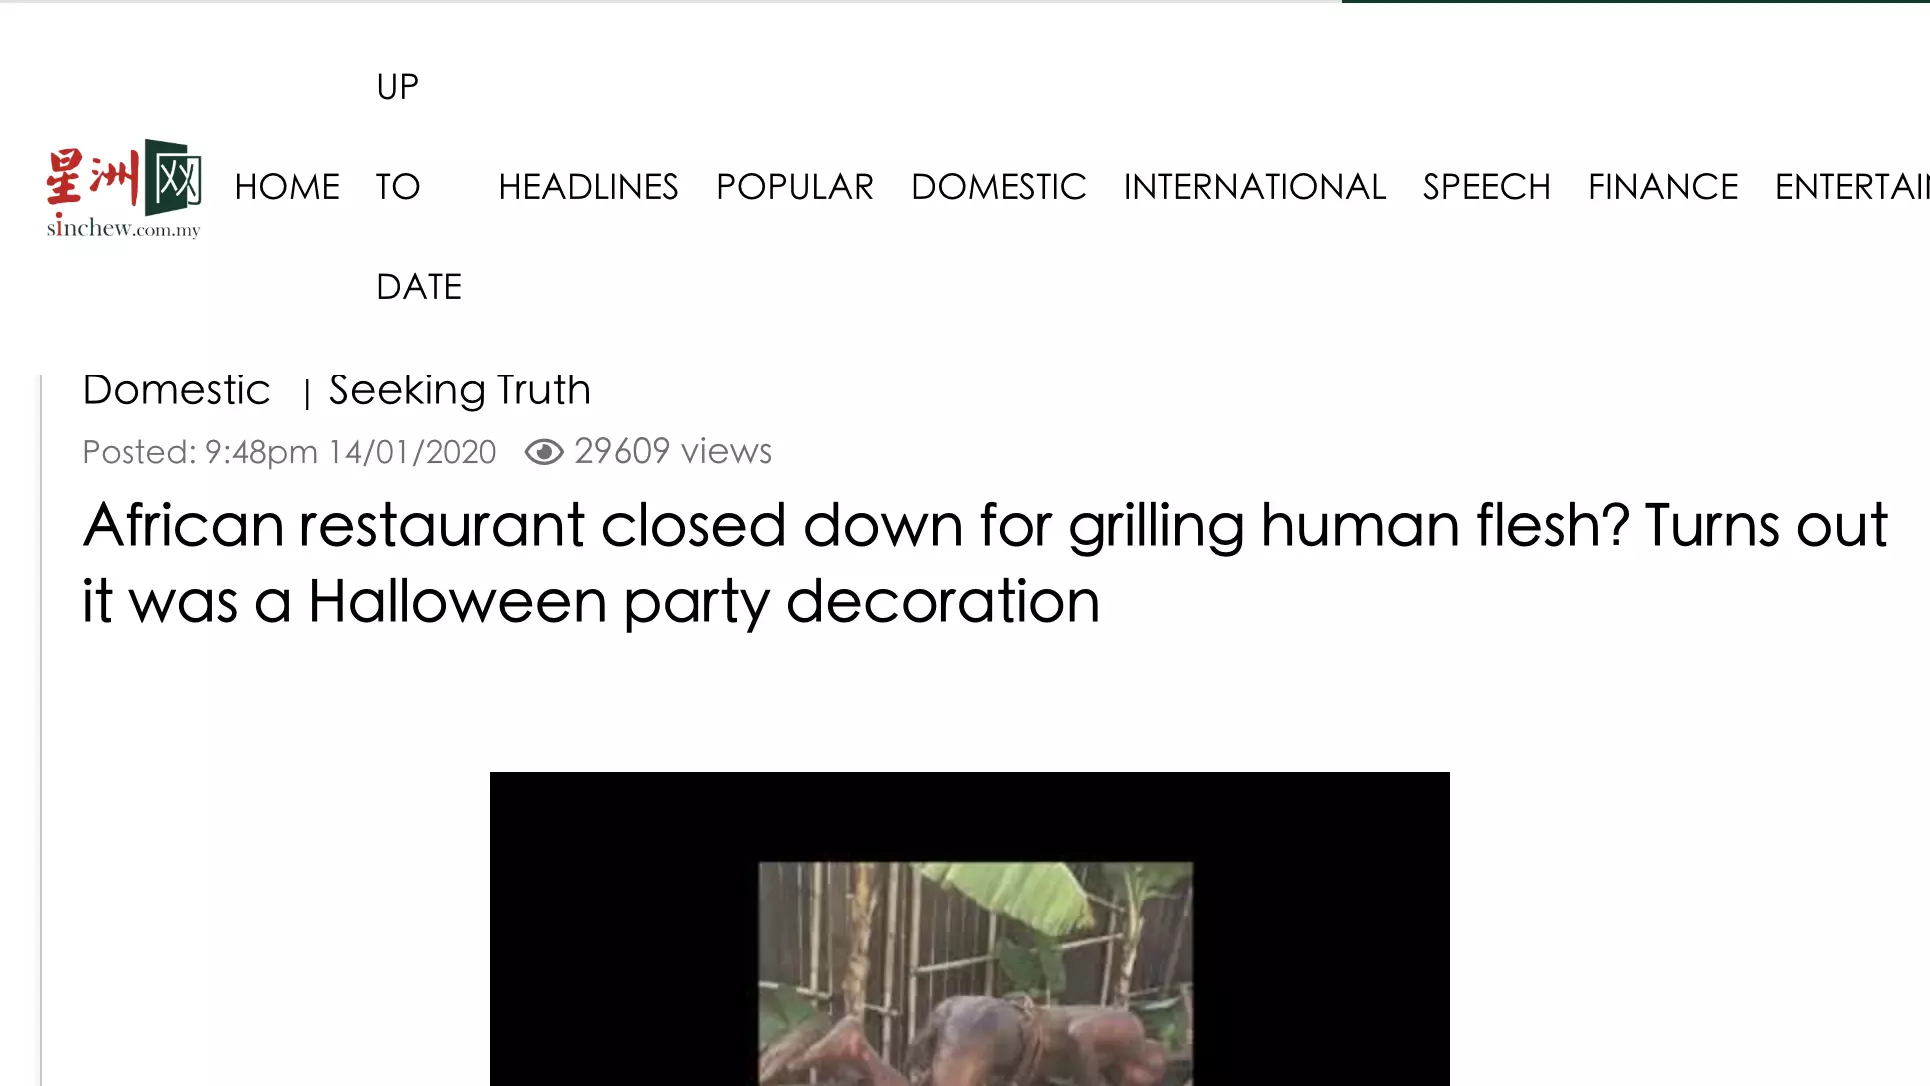Open INTERNATIONAL news section
Image resolution: width=1930 pixels, height=1086 pixels.
(x=1254, y=187)
